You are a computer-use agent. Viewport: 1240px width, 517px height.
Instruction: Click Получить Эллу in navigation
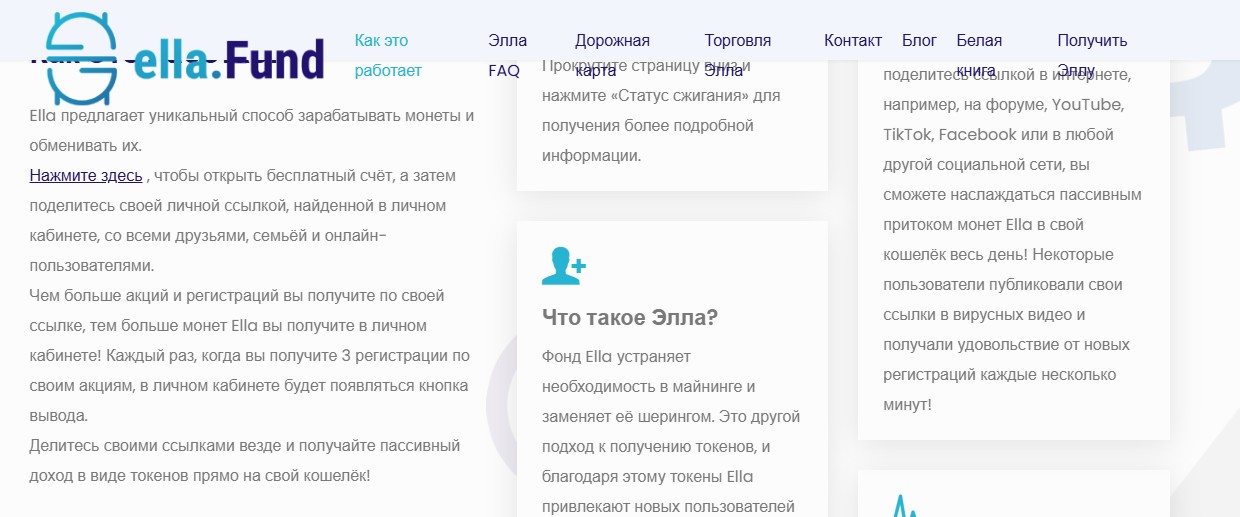[x=1092, y=56]
